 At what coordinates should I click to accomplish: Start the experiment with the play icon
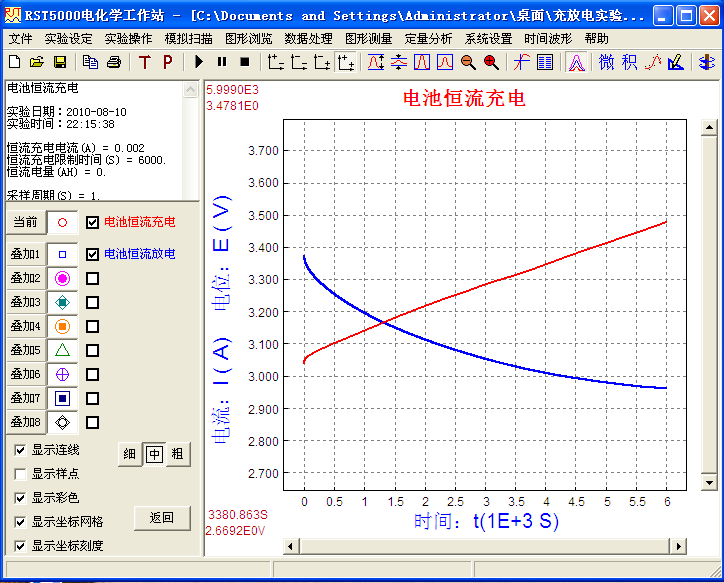point(199,62)
